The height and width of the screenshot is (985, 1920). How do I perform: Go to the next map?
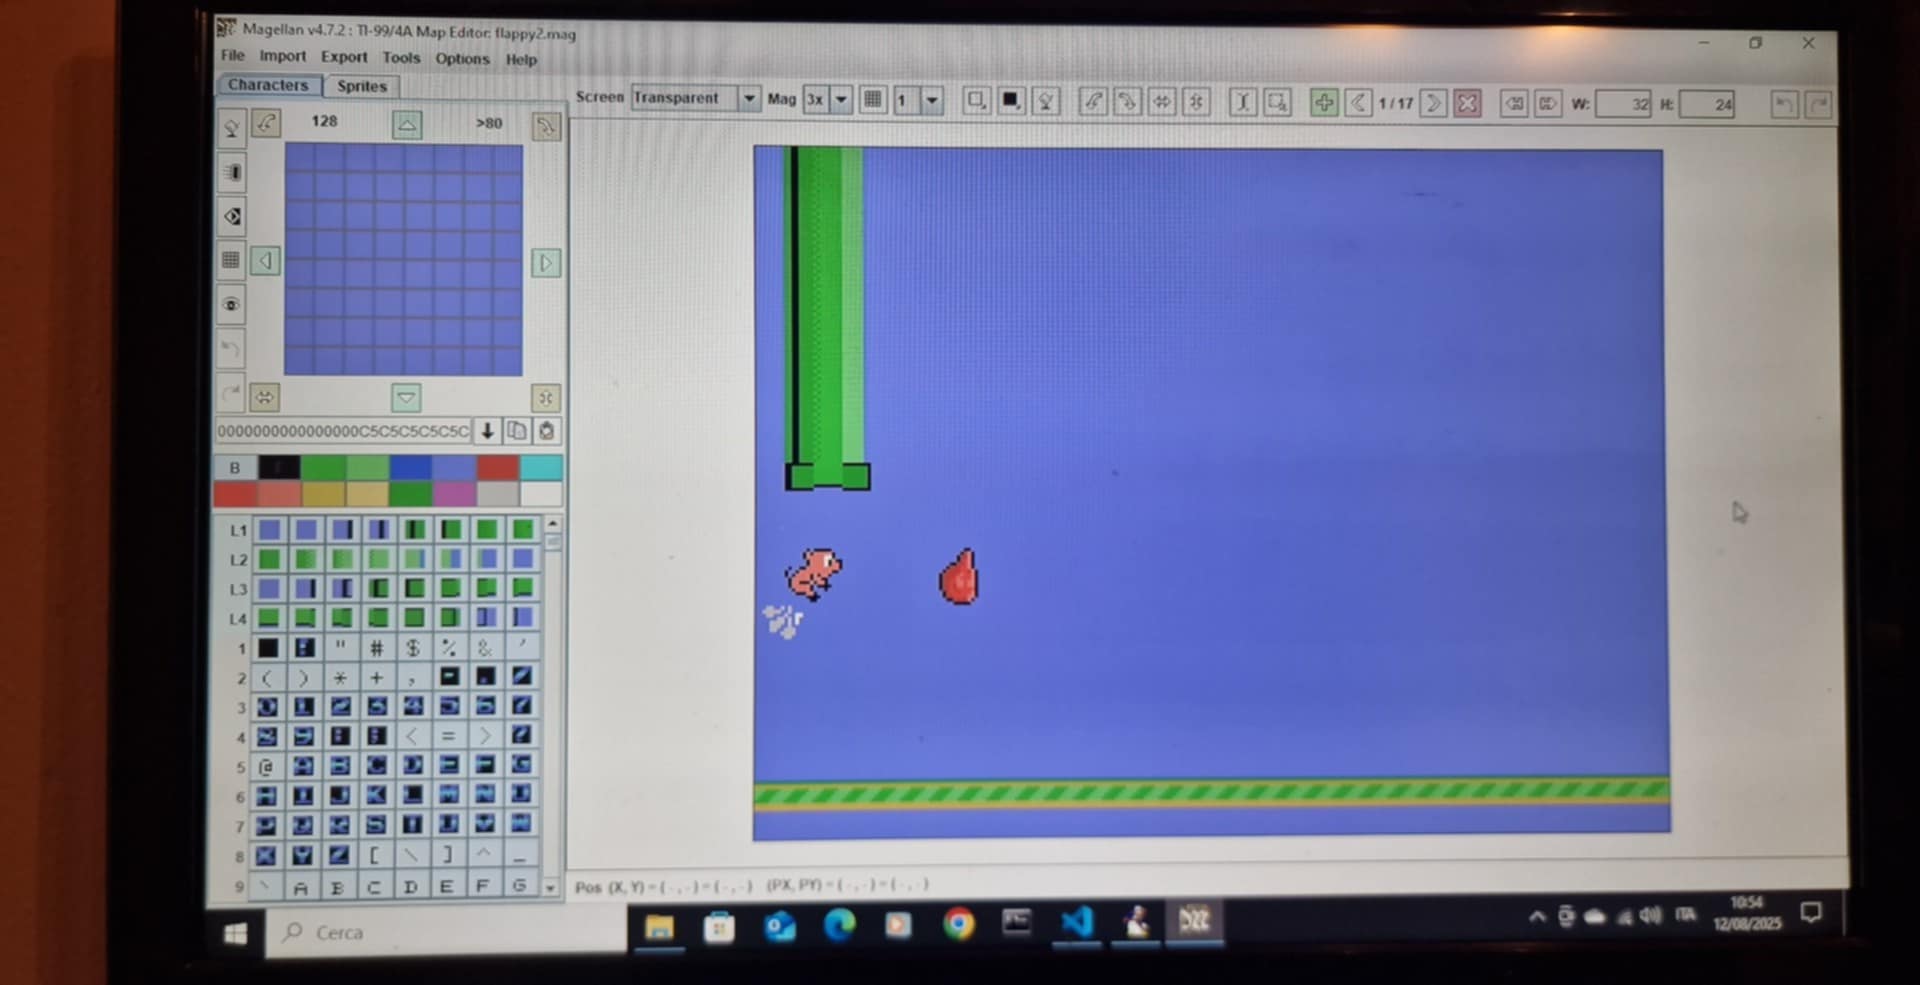pyautogui.click(x=1433, y=103)
